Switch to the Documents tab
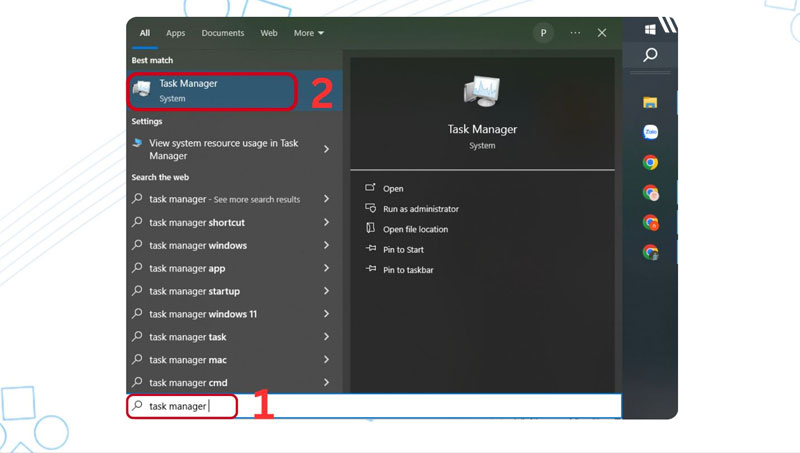 point(222,33)
